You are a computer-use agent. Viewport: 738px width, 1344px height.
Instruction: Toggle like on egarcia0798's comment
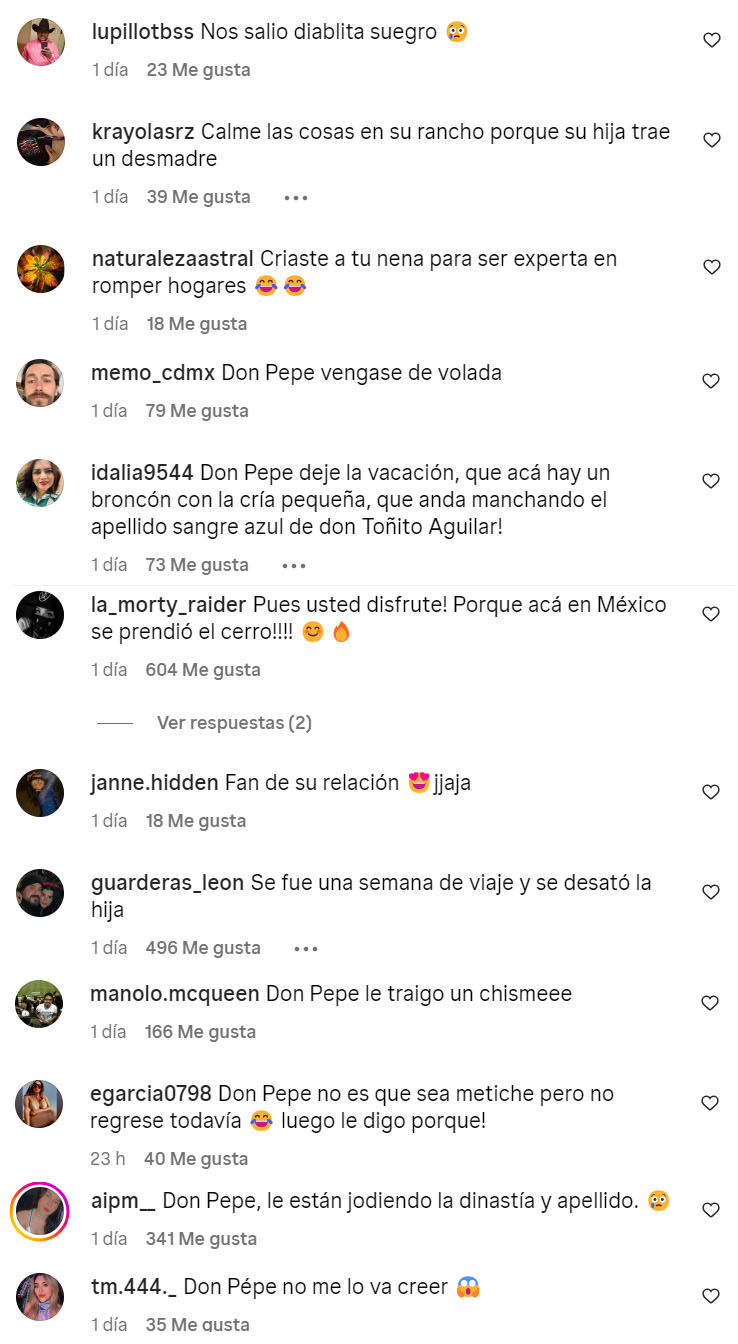(711, 1103)
